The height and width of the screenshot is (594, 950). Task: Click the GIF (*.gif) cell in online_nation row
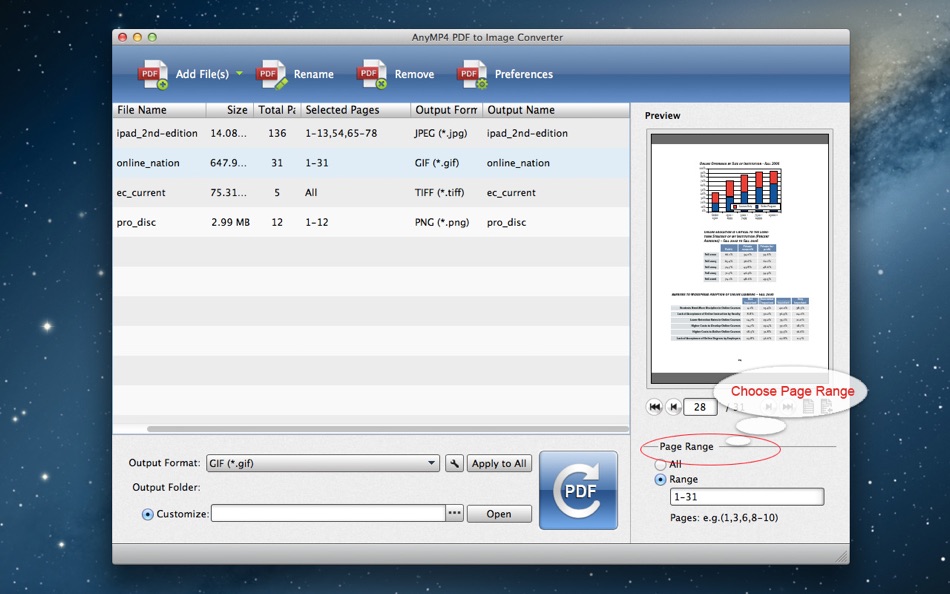[x=437, y=163]
